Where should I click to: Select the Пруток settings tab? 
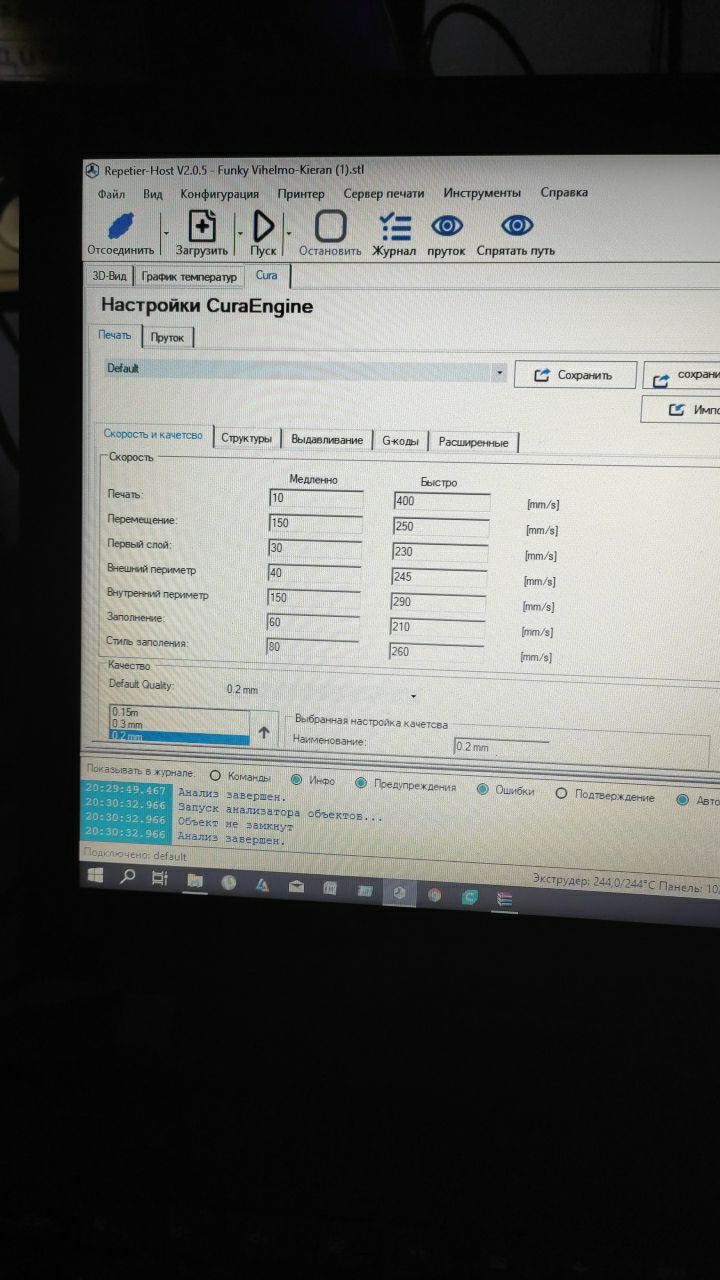click(168, 337)
